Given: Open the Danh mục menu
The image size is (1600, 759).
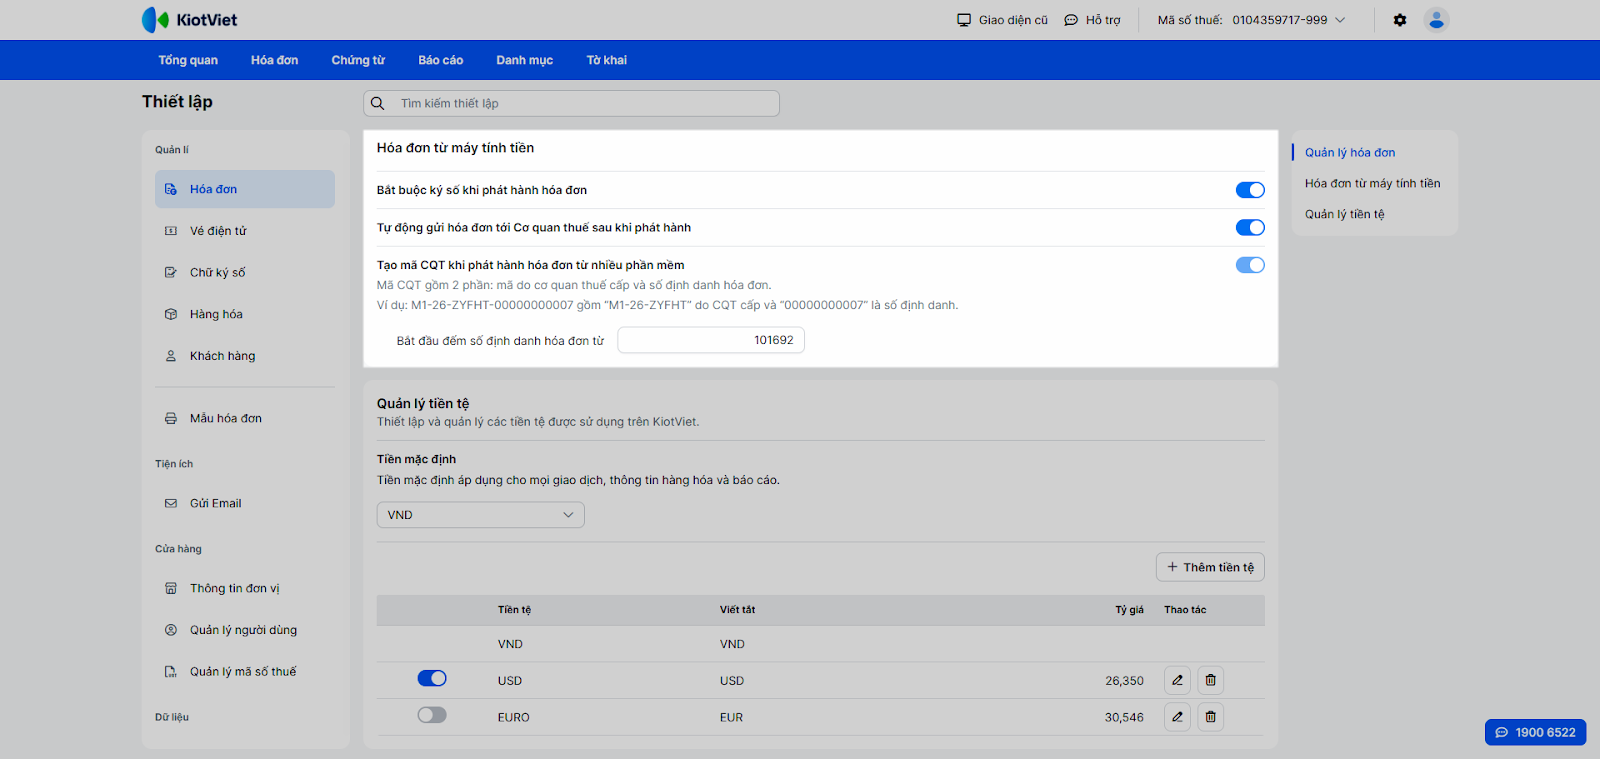Looking at the screenshot, I should (x=525, y=60).
